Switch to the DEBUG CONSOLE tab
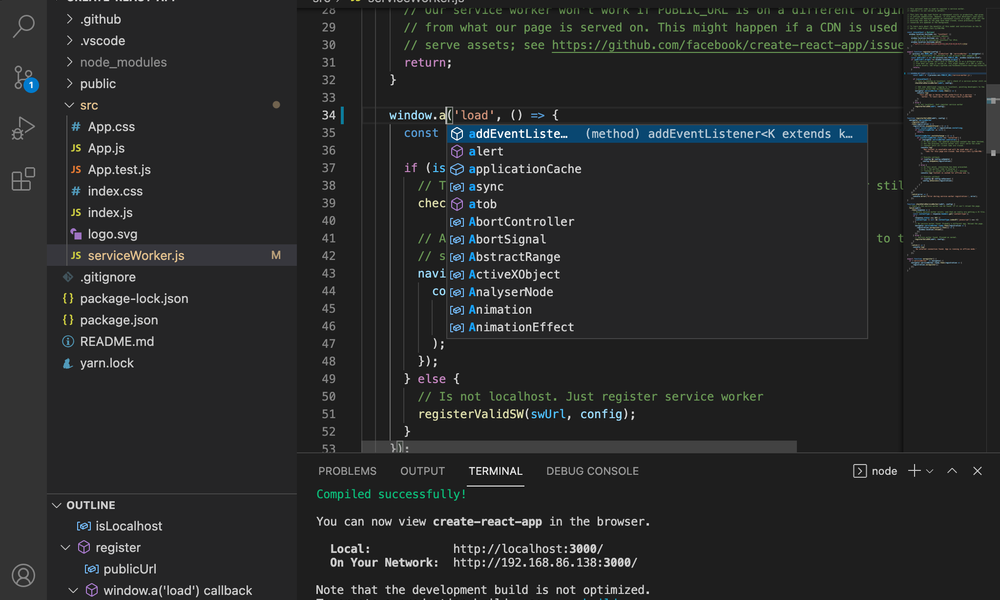The image size is (1000, 600). click(x=592, y=471)
